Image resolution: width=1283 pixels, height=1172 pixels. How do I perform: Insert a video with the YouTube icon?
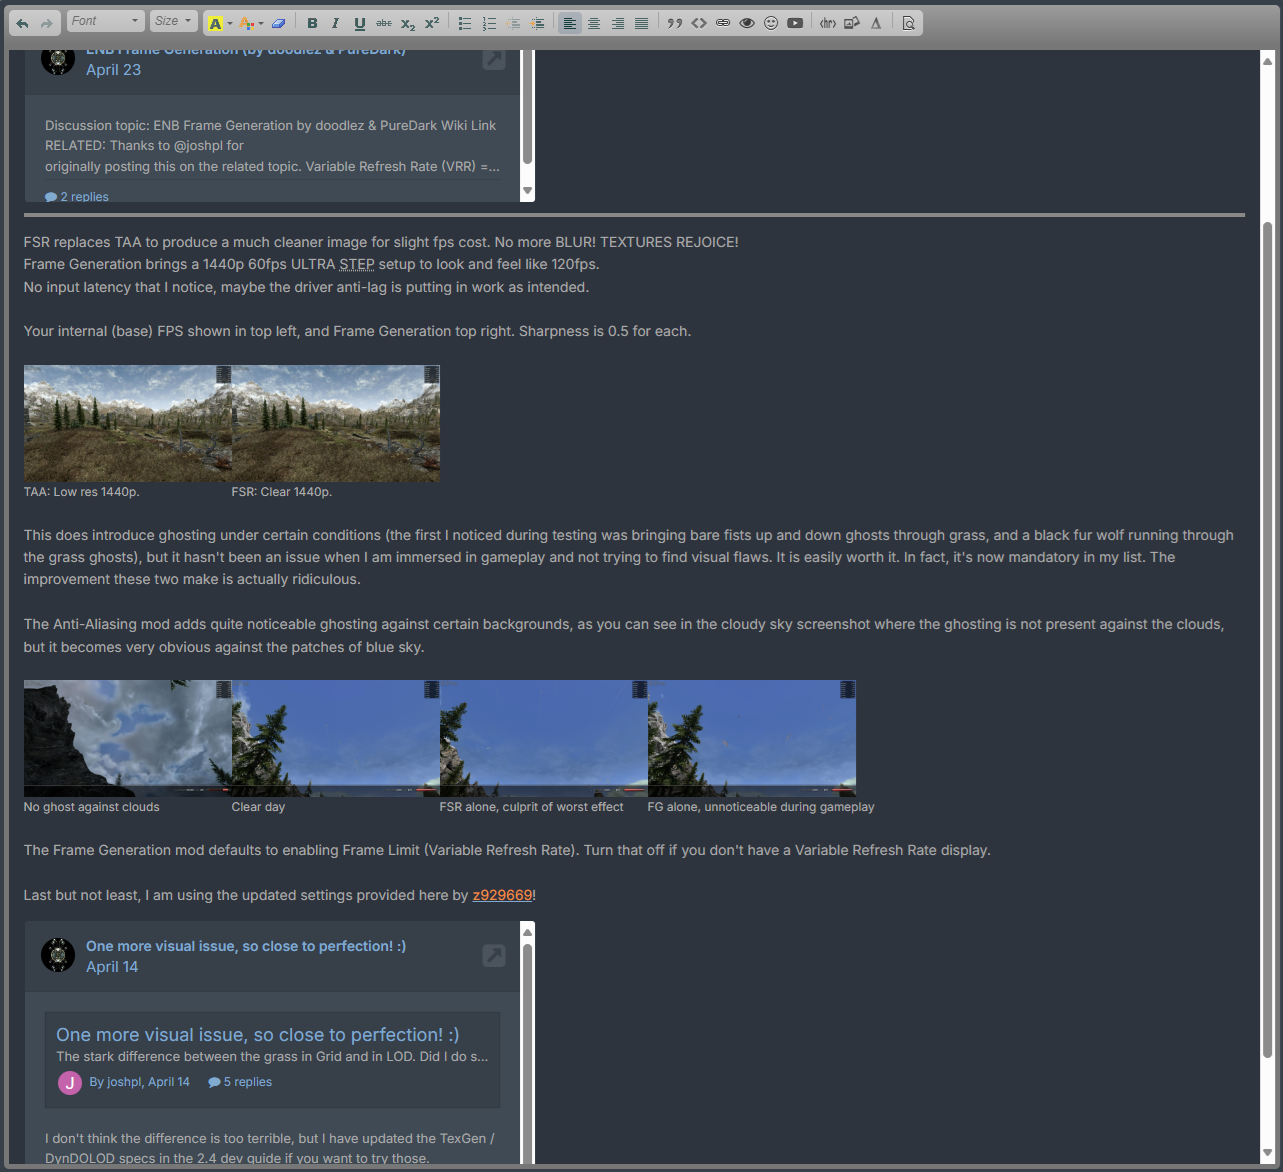(x=795, y=23)
